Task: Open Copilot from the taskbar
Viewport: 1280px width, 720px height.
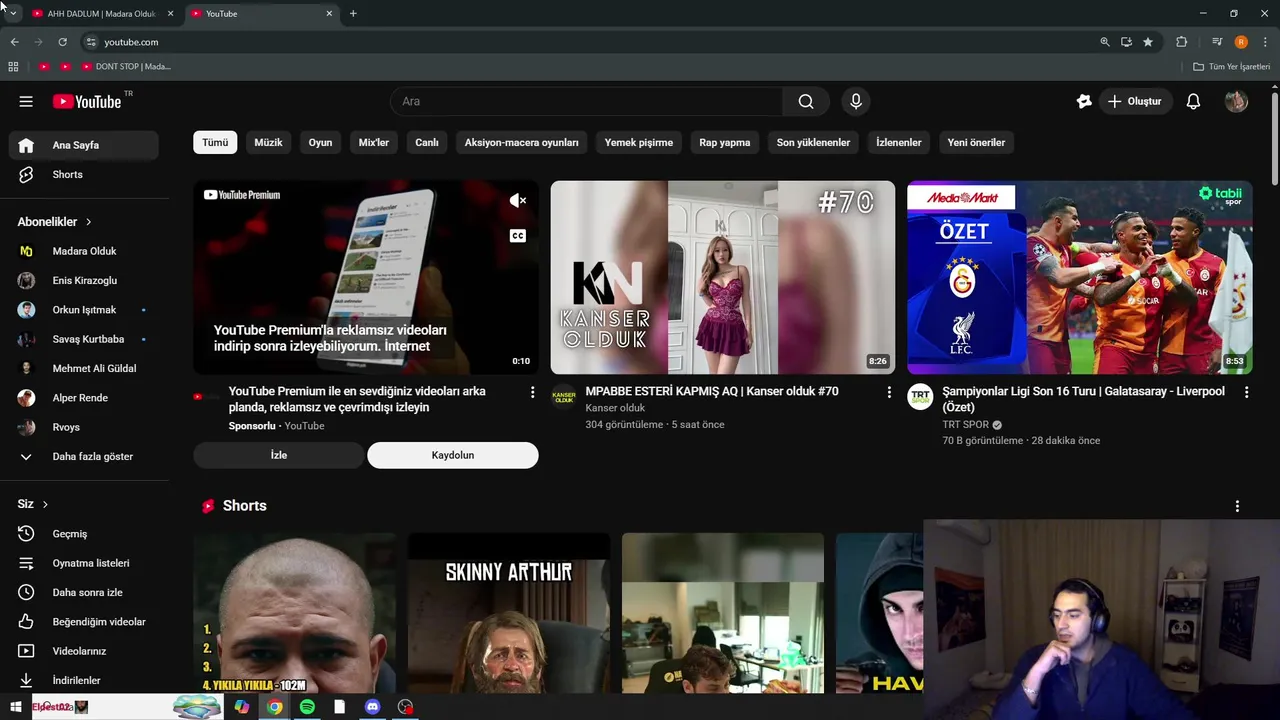Action: [x=242, y=707]
